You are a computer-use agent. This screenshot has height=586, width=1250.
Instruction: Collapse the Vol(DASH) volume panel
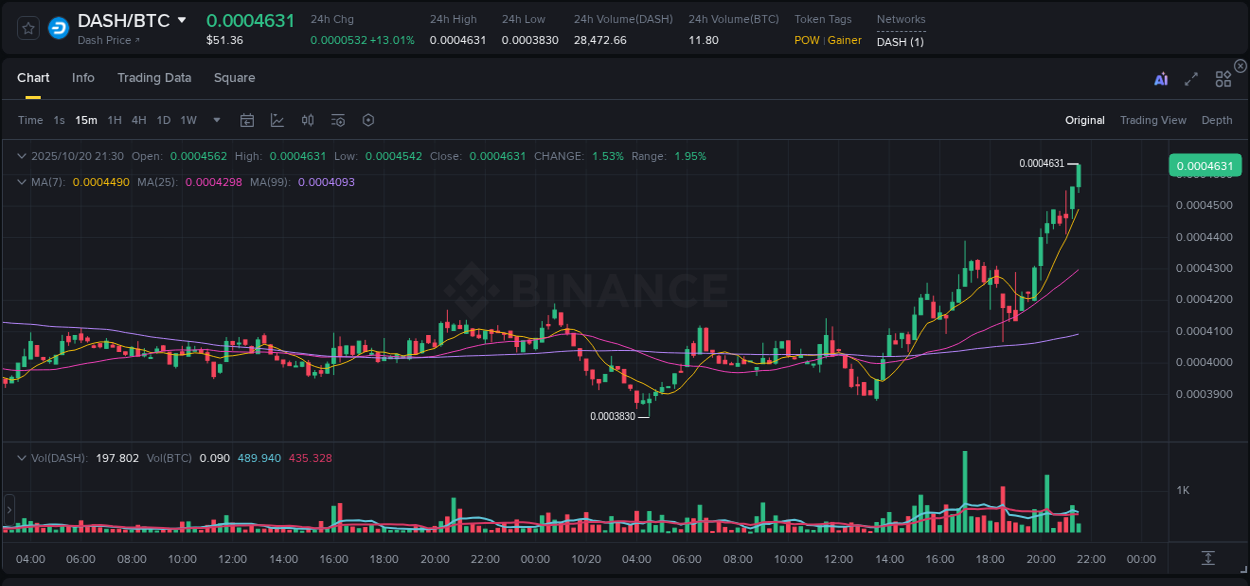(x=22, y=457)
